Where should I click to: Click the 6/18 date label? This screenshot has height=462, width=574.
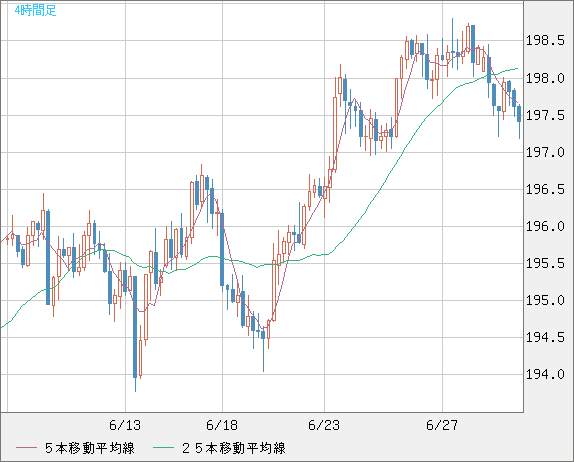[222, 425]
